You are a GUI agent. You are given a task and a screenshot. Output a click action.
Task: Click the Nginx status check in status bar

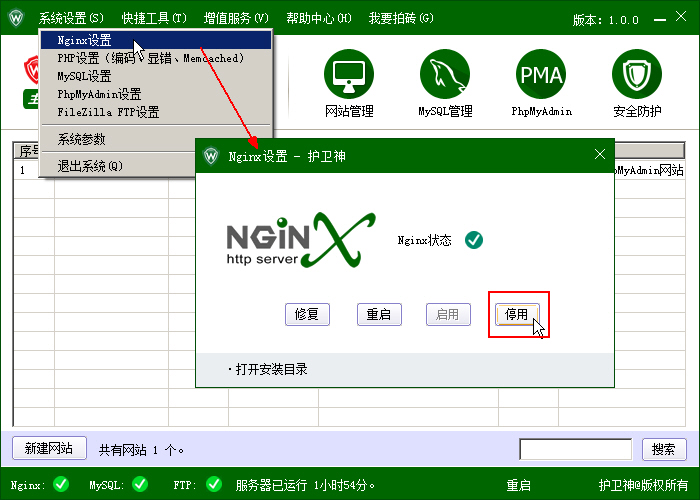coord(61,485)
